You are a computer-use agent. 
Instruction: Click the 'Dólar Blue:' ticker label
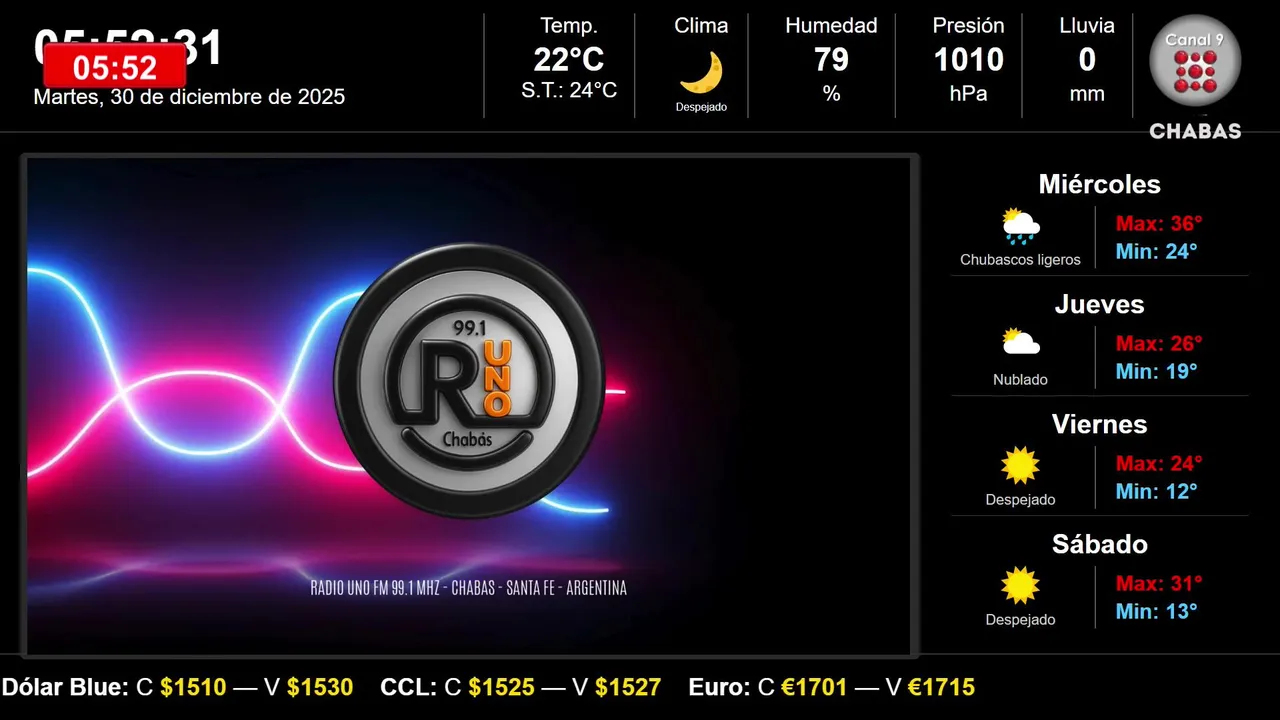coord(65,688)
